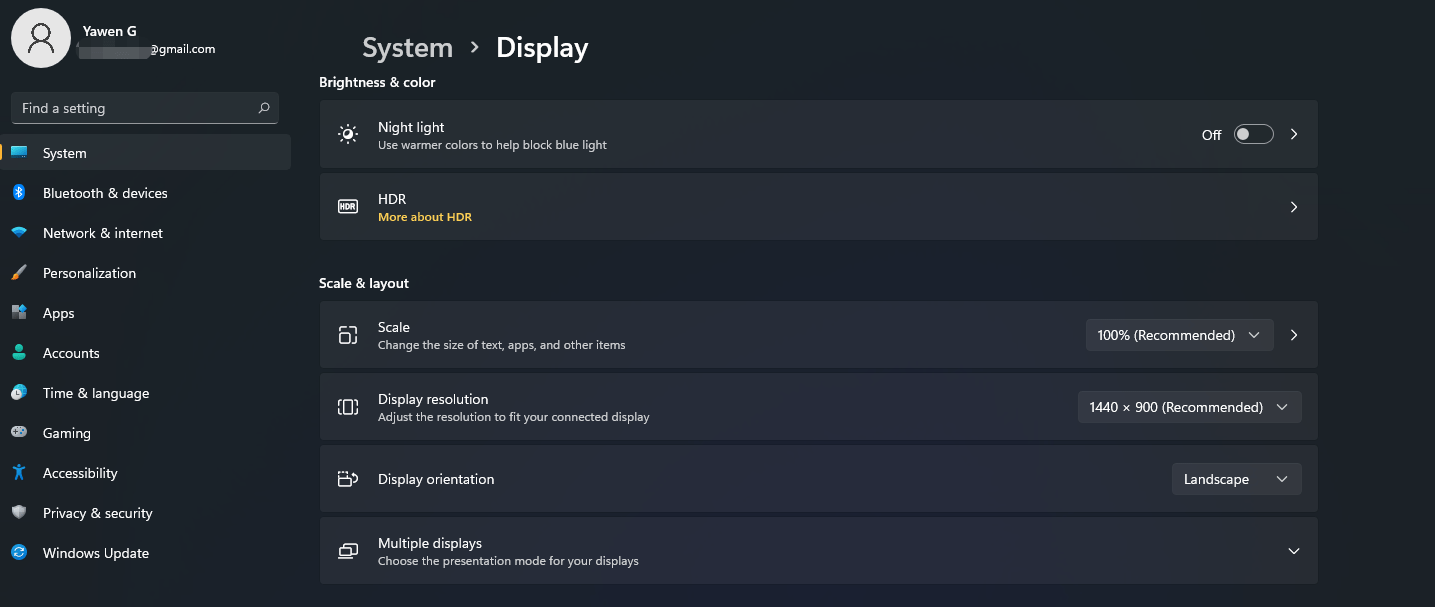This screenshot has width=1435, height=607.
Task: Open the Display resolution dropdown
Action: pyautogui.click(x=1189, y=407)
